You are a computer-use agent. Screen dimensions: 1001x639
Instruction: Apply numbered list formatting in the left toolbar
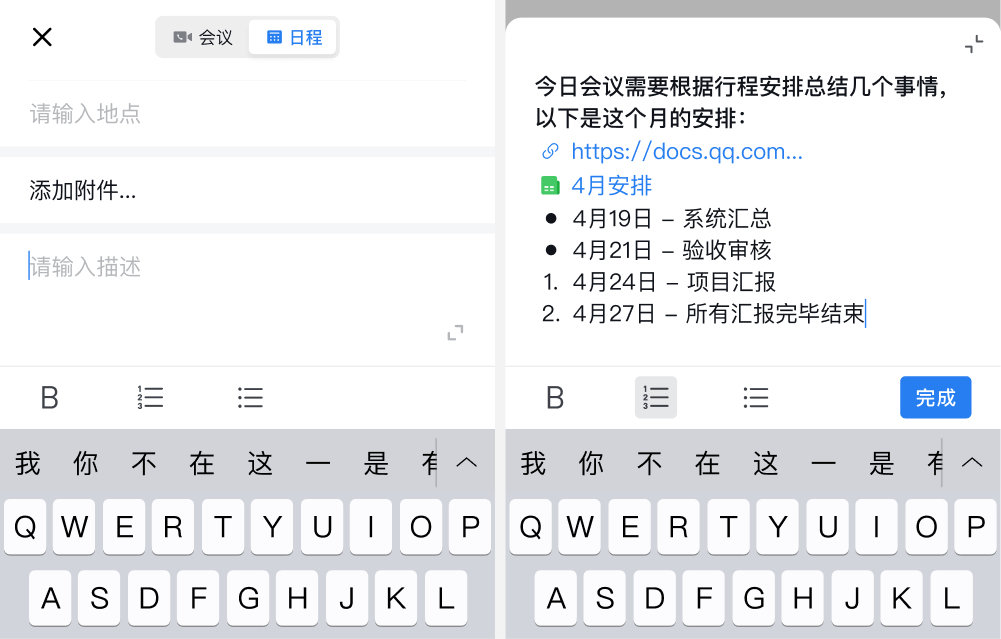pos(149,397)
